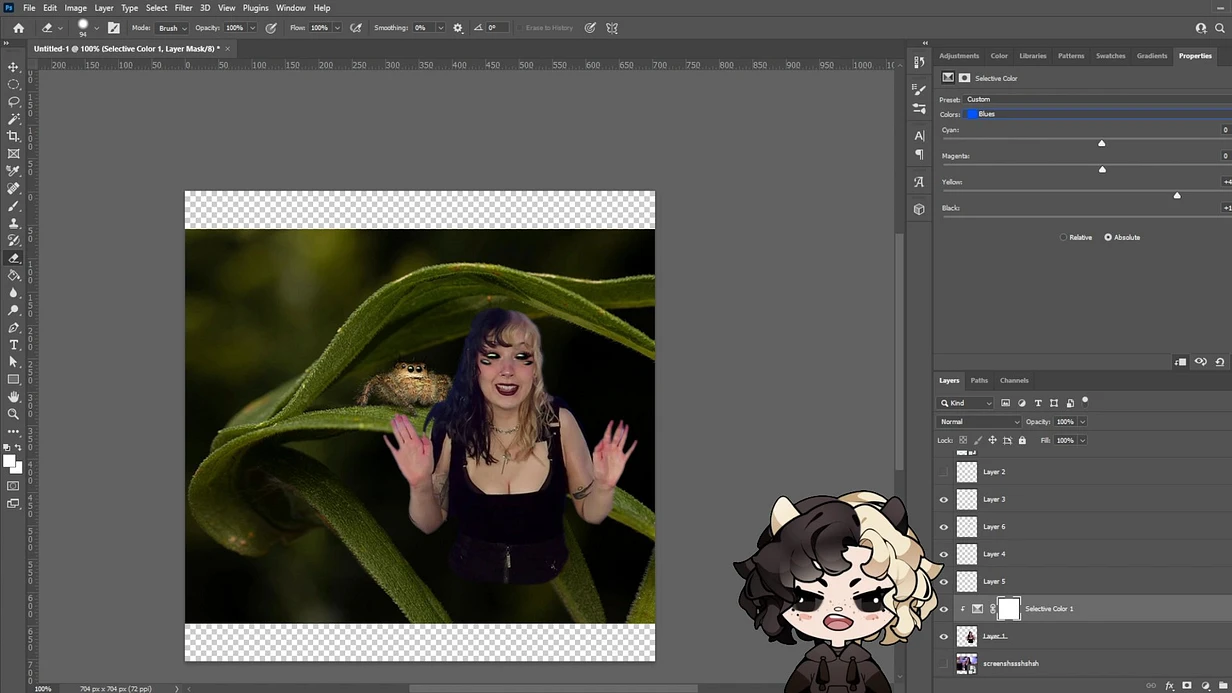Click the lock all layers padlock icon
Screen dimensions: 1232x693
tap(1022, 440)
